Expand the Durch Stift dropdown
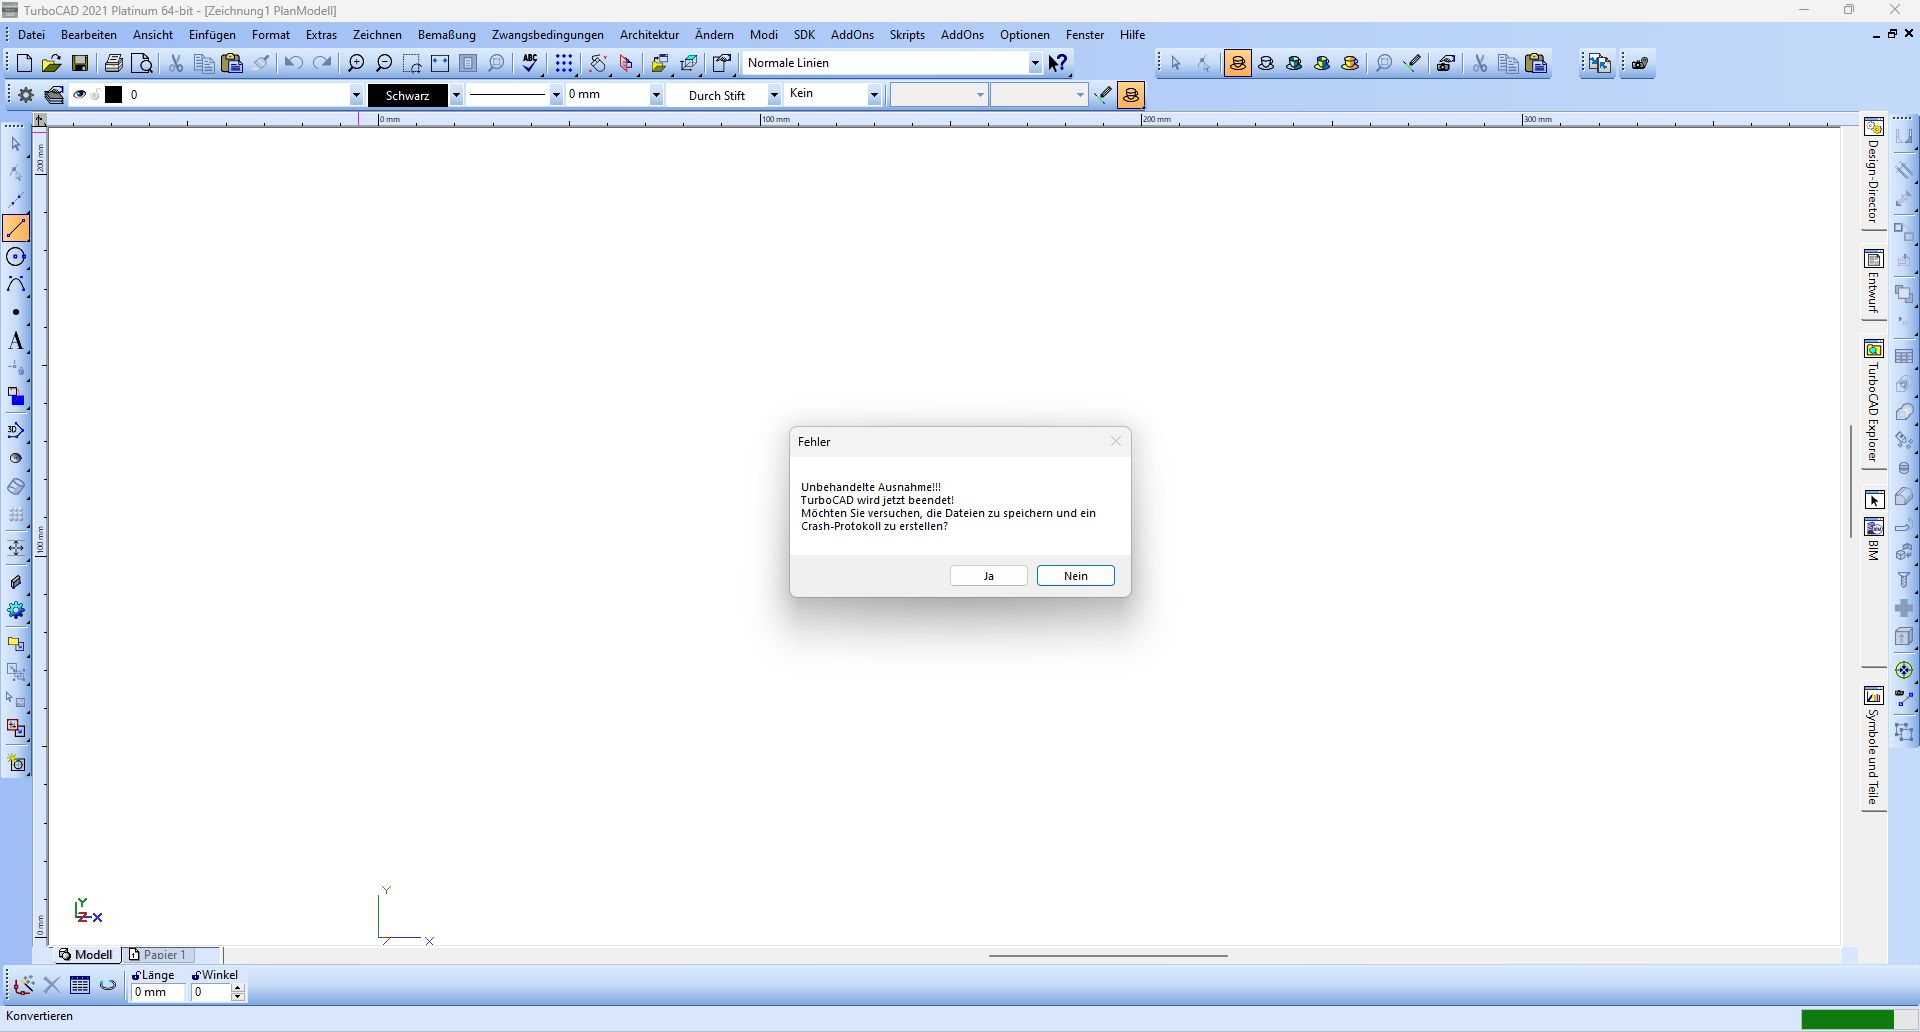Viewport: 1920px width, 1032px height. [x=774, y=95]
